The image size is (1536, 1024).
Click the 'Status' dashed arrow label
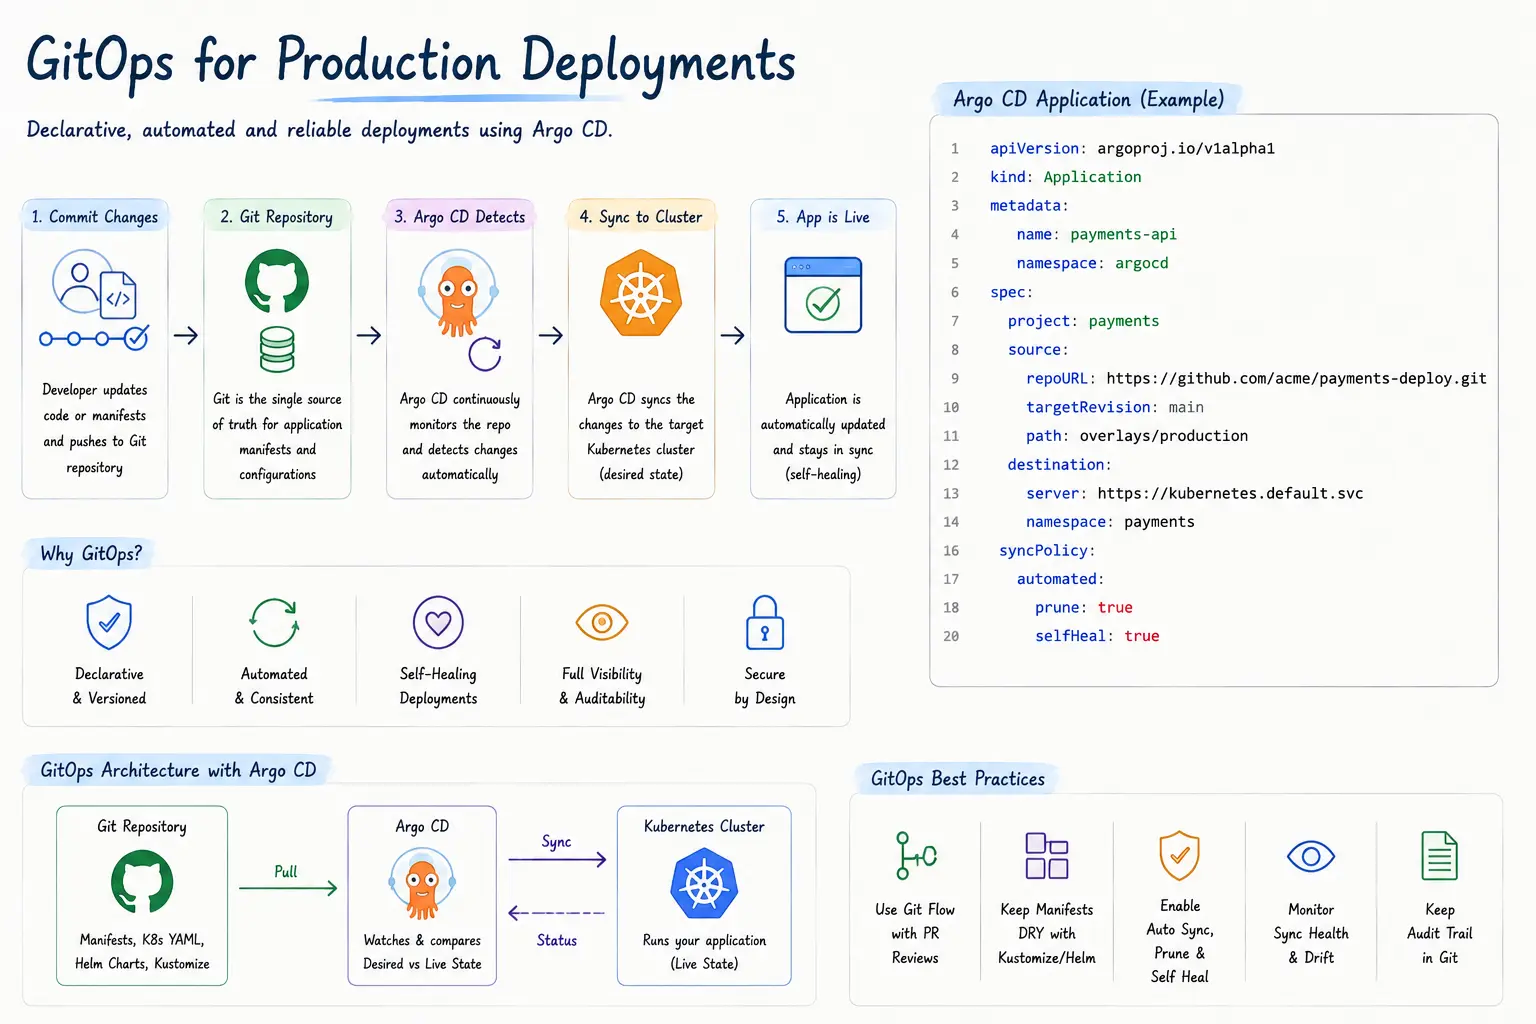click(x=556, y=940)
